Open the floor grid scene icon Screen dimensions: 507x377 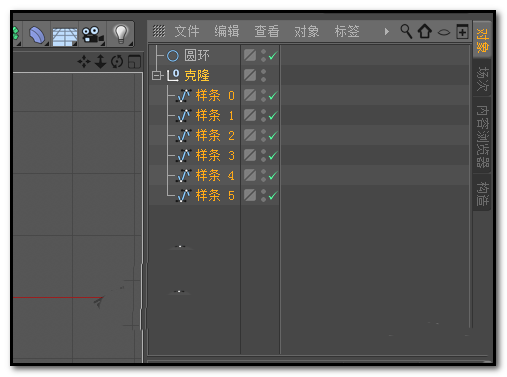[65, 36]
